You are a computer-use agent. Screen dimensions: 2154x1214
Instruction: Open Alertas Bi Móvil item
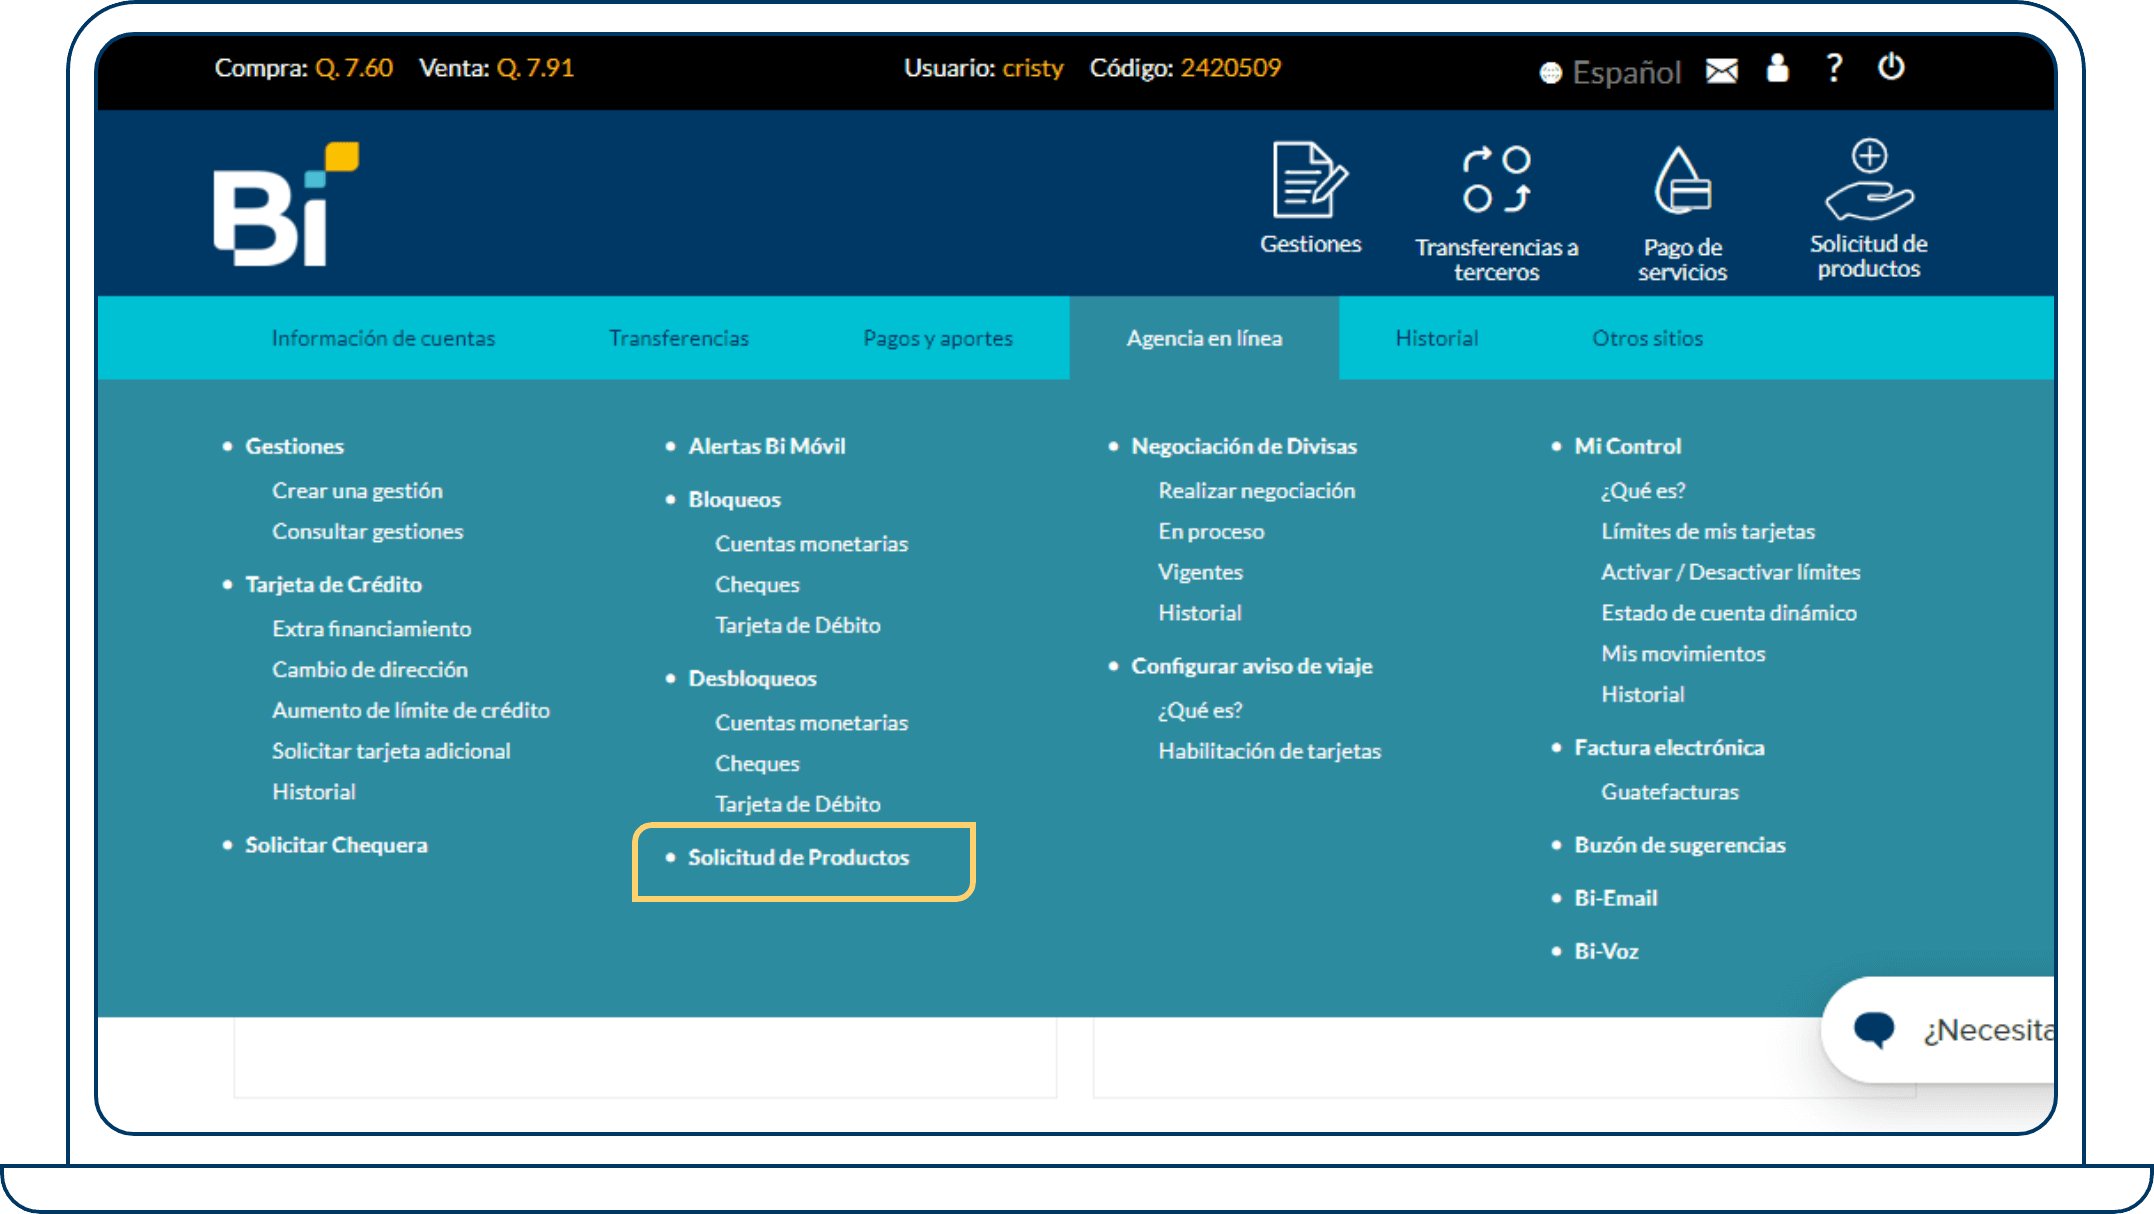tap(767, 446)
